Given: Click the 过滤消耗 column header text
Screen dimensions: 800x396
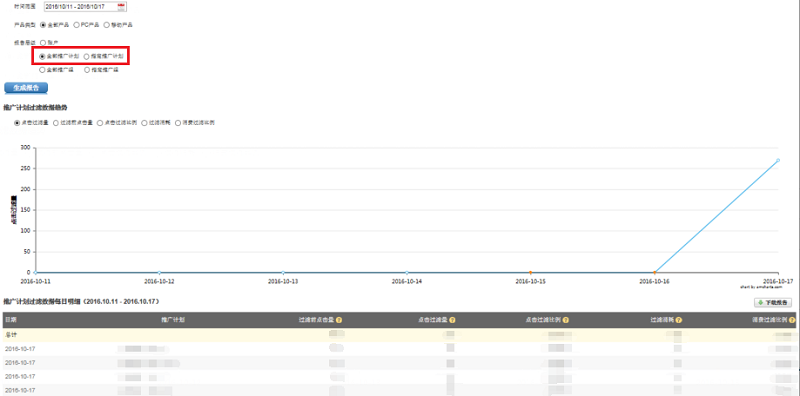Looking at the screenshot, I should click(x=662, y=320).
